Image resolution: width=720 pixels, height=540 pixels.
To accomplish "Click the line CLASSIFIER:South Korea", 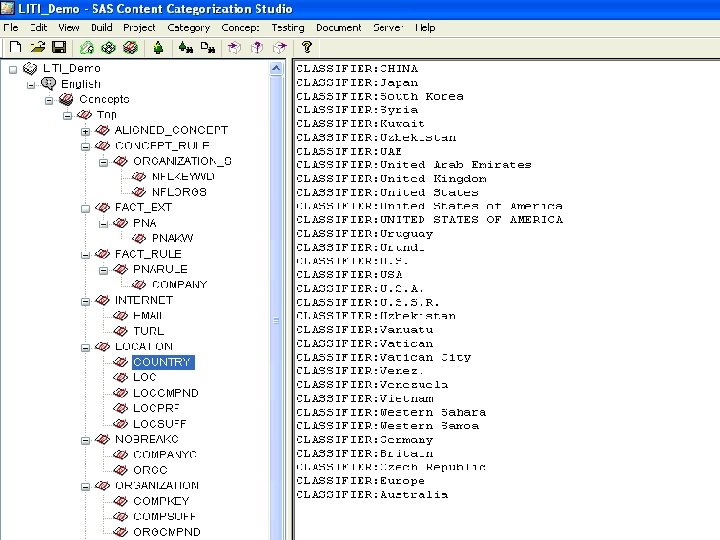I will point(380,96).
